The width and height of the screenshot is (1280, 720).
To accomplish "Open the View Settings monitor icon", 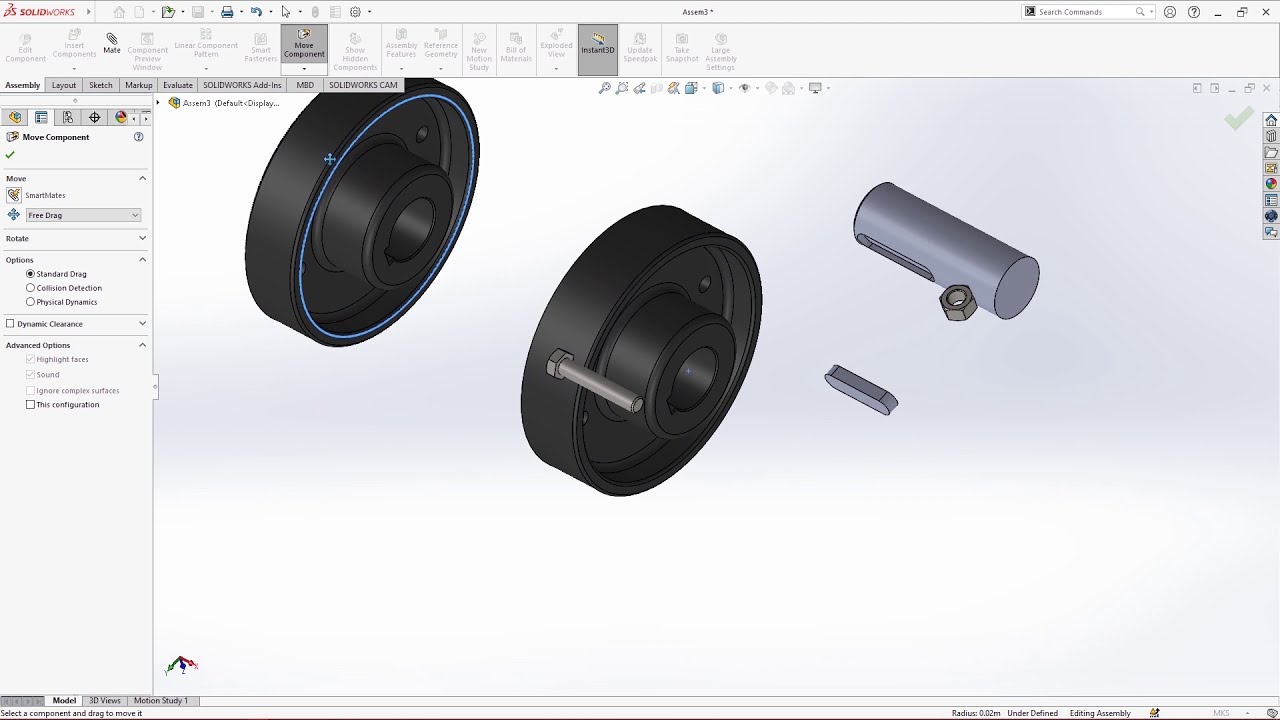I will (815, 88).
